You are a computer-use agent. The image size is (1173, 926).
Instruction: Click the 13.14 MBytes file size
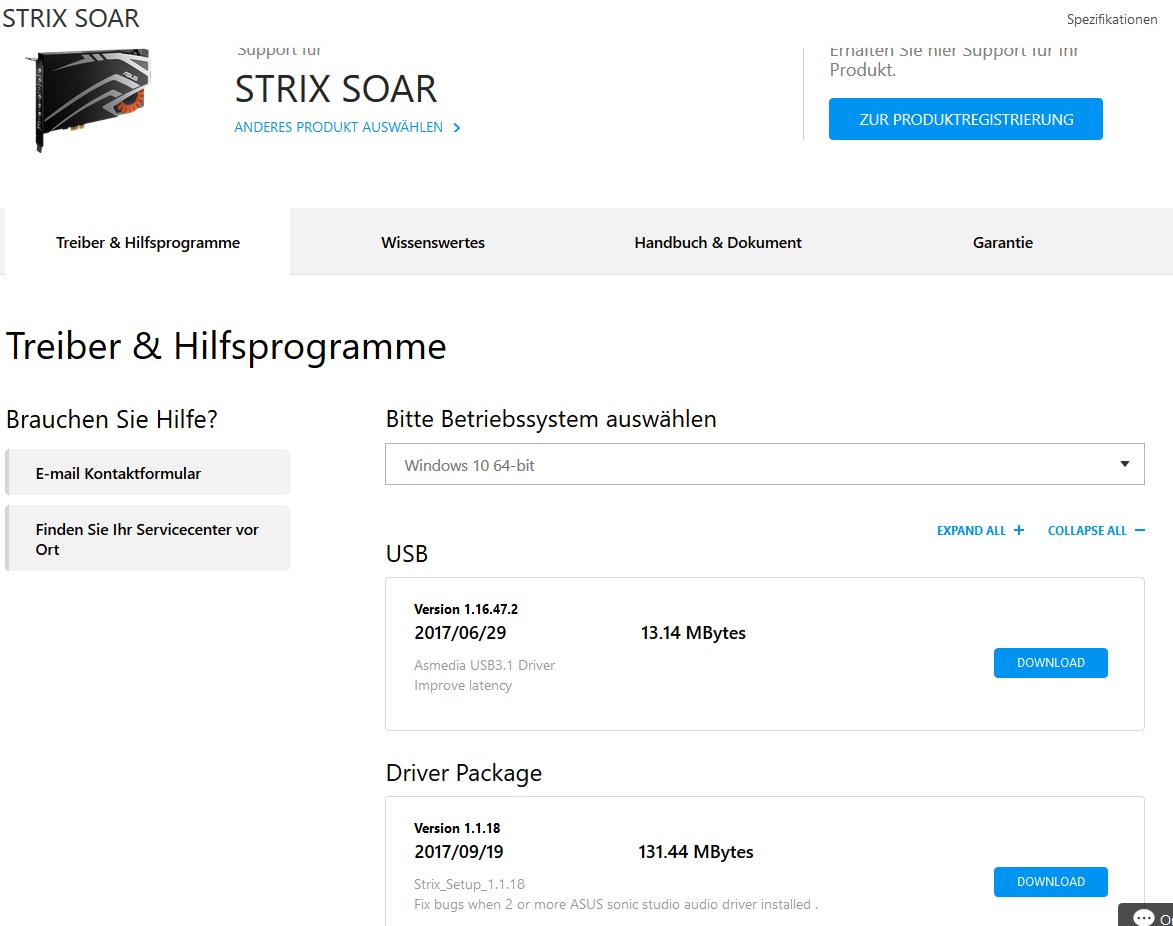(693, 633)
